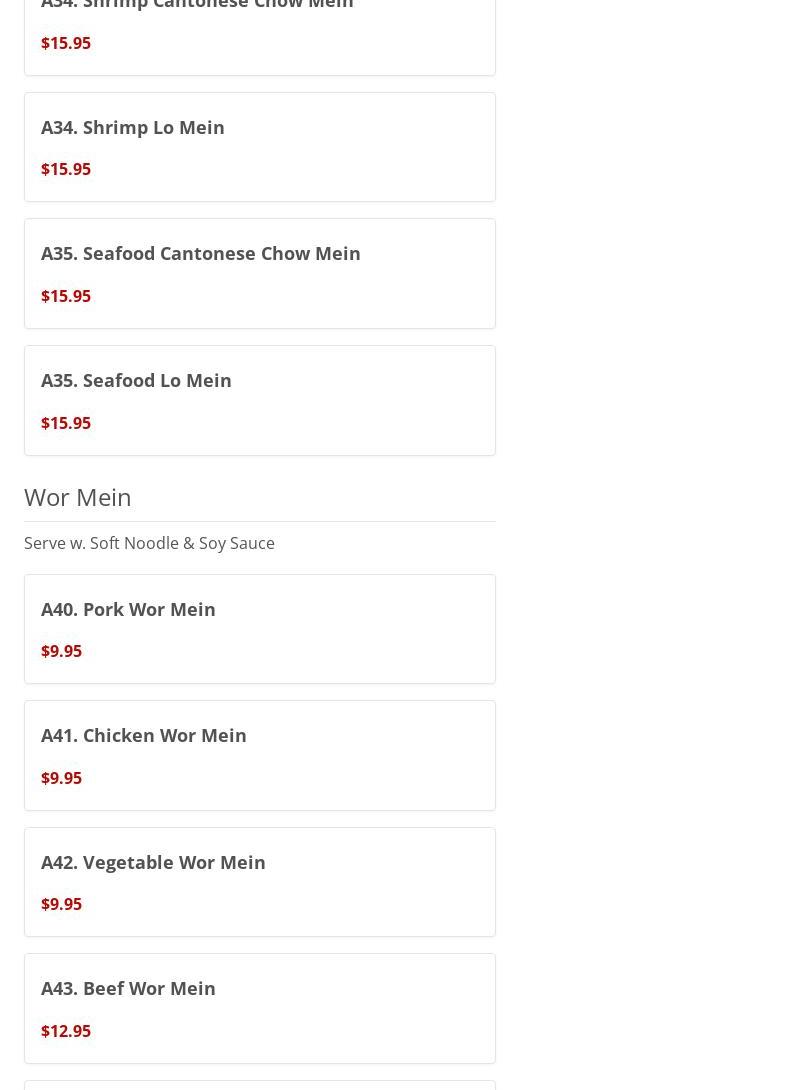
Task: Pick A43. Beef Wor Mein
Action: click(x=128, y=988)
